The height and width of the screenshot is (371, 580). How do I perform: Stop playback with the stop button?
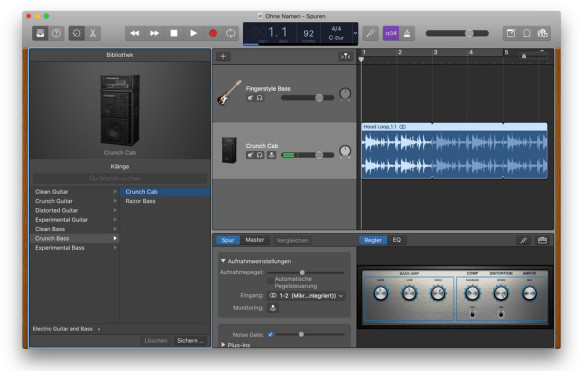(x=173, y=33)
